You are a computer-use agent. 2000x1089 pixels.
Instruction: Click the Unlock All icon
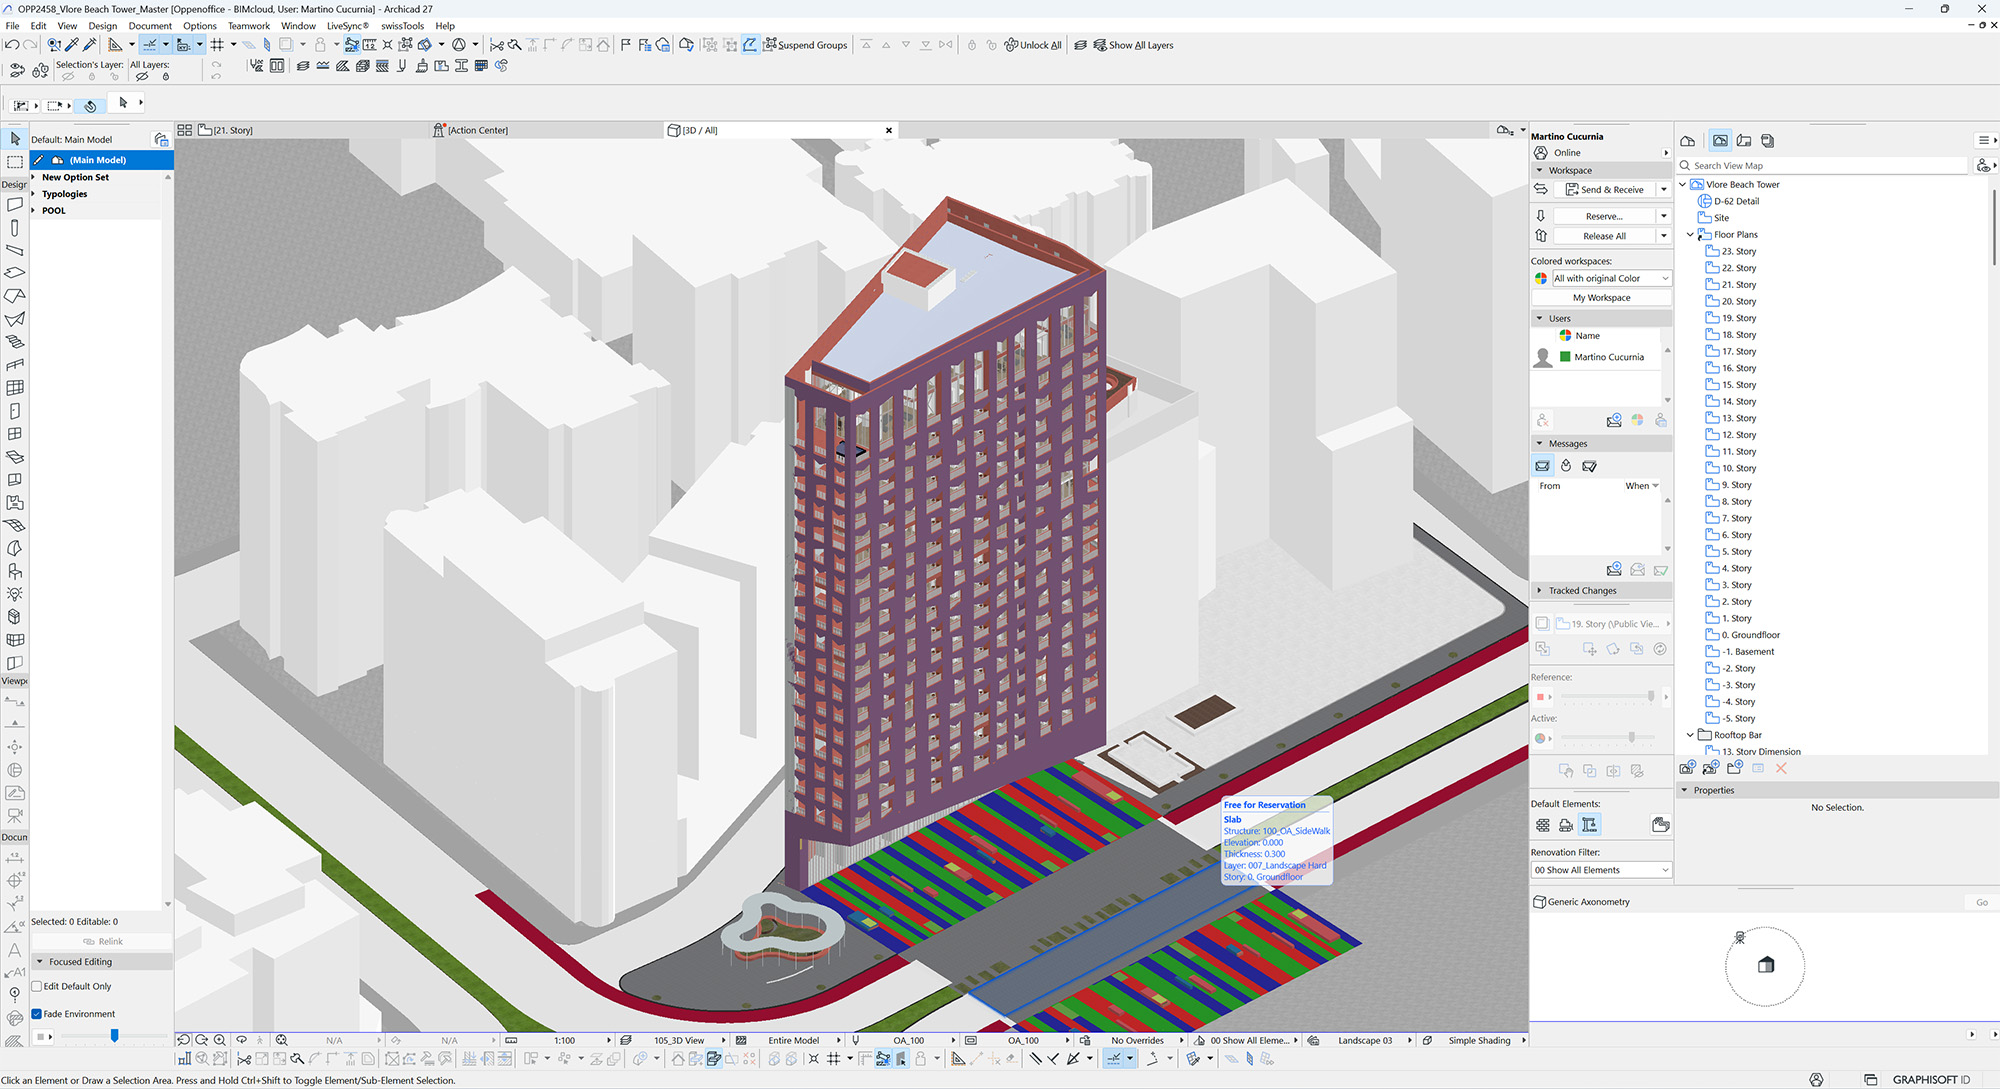[x=1011, y=45]
